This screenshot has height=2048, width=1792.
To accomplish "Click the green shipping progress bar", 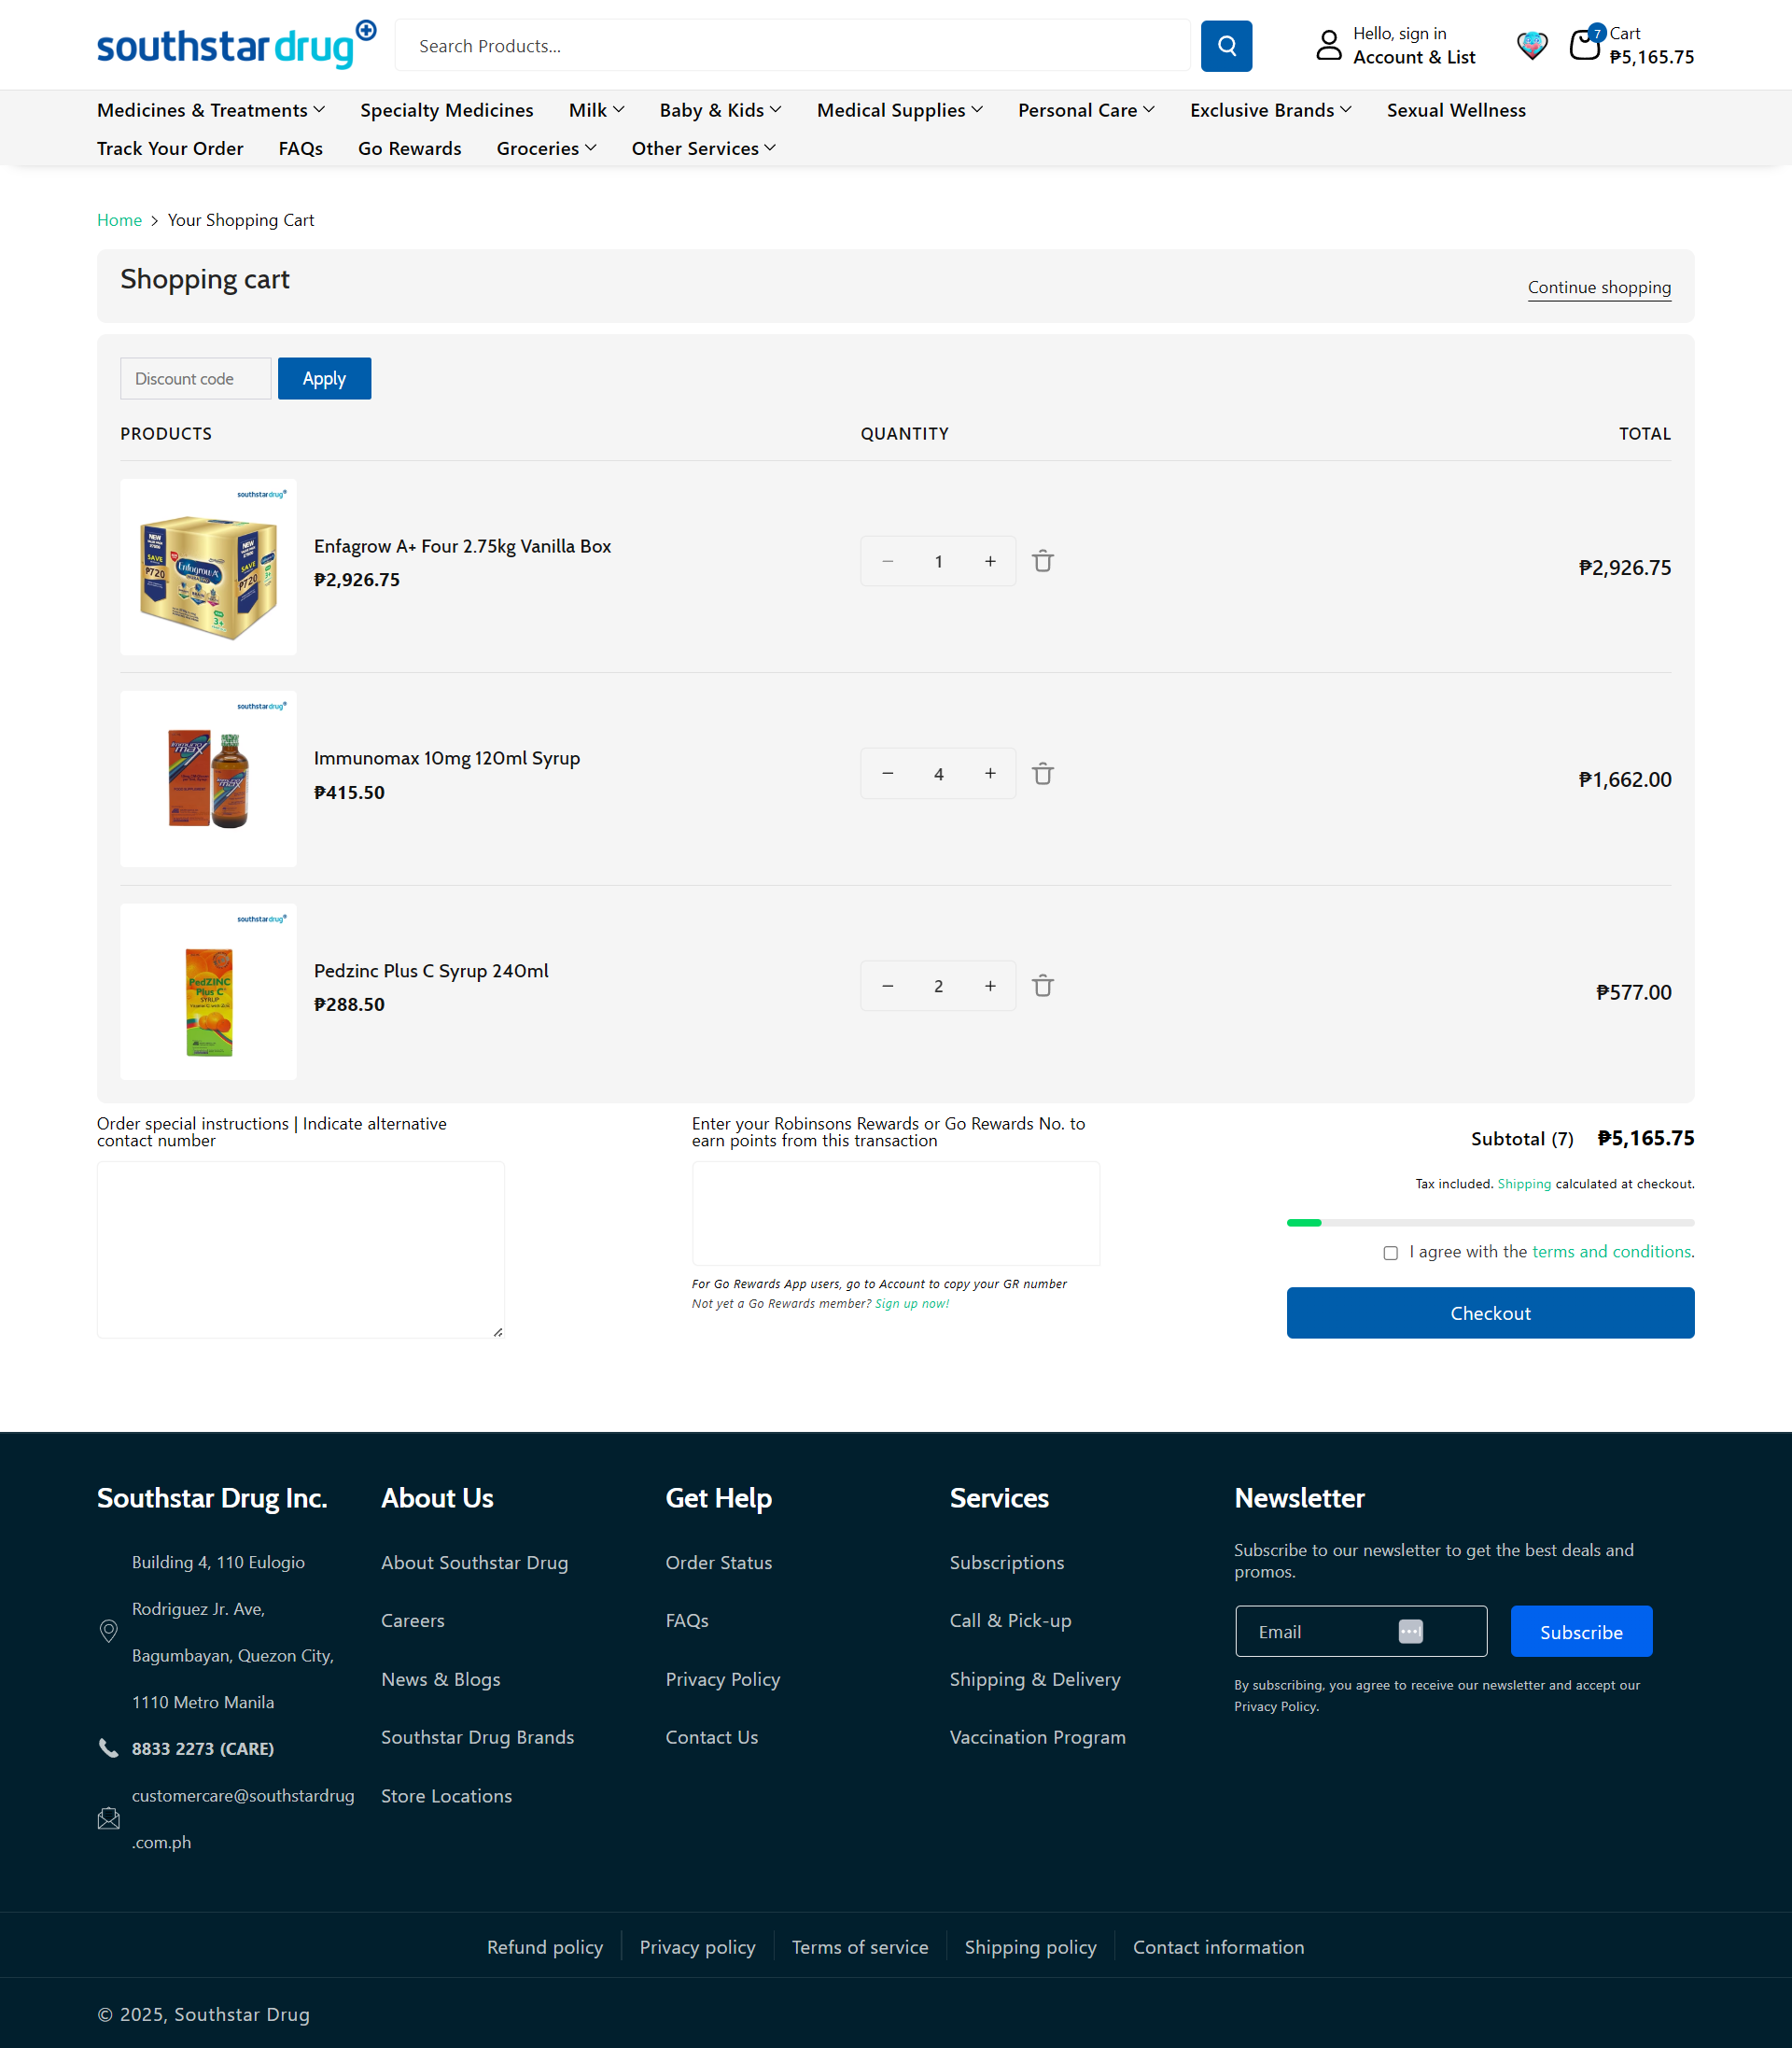I will (x=1304, y=1223).
